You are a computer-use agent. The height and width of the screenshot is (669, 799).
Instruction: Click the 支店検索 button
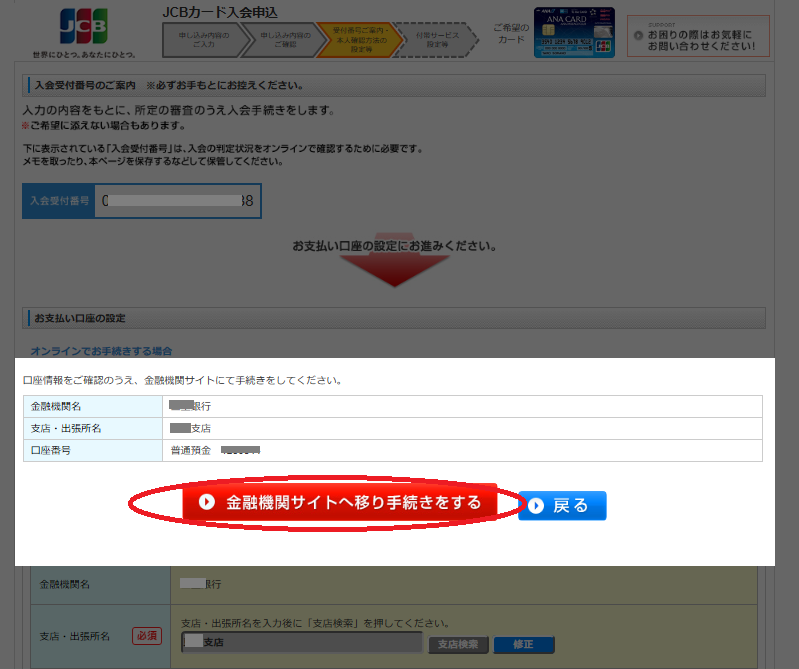(x=458, y=645)
